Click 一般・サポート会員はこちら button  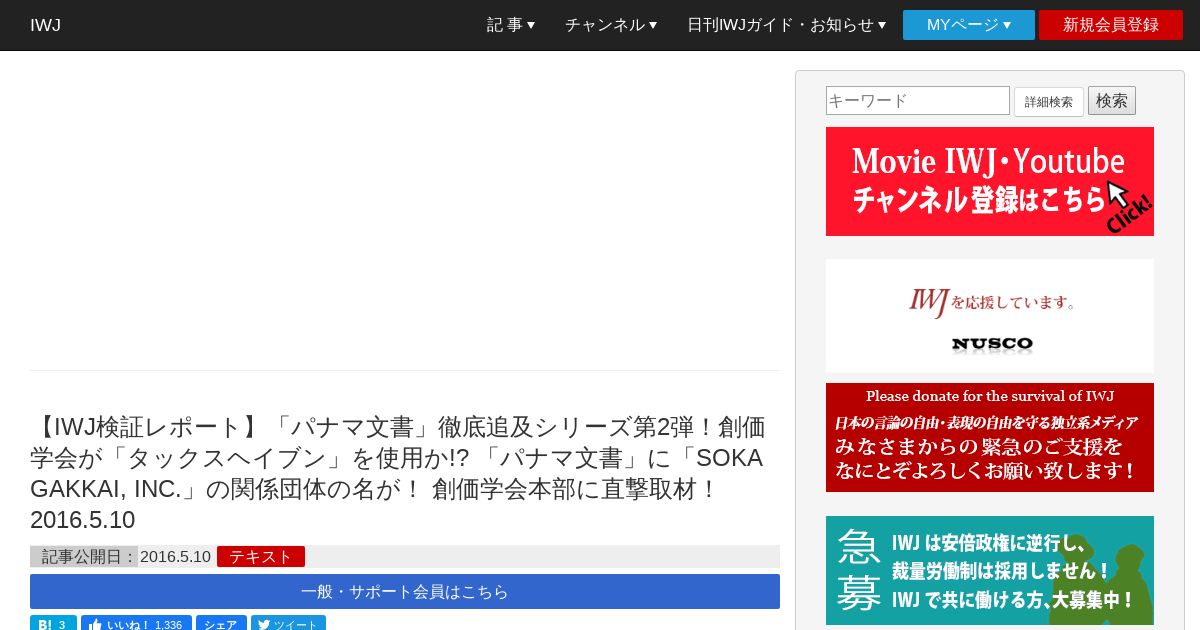click(x=405, y=591)
